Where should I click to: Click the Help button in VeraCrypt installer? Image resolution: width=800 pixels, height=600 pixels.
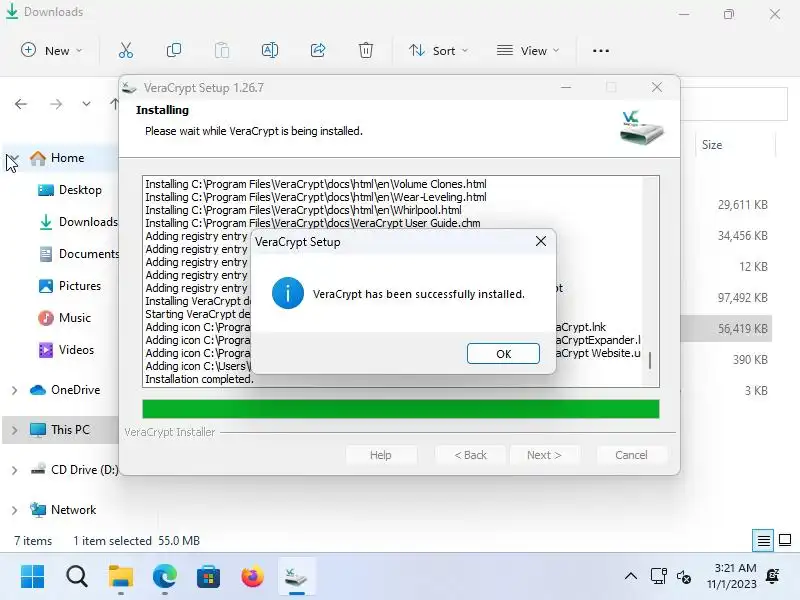pyautogui.click(x=381, y=455)
